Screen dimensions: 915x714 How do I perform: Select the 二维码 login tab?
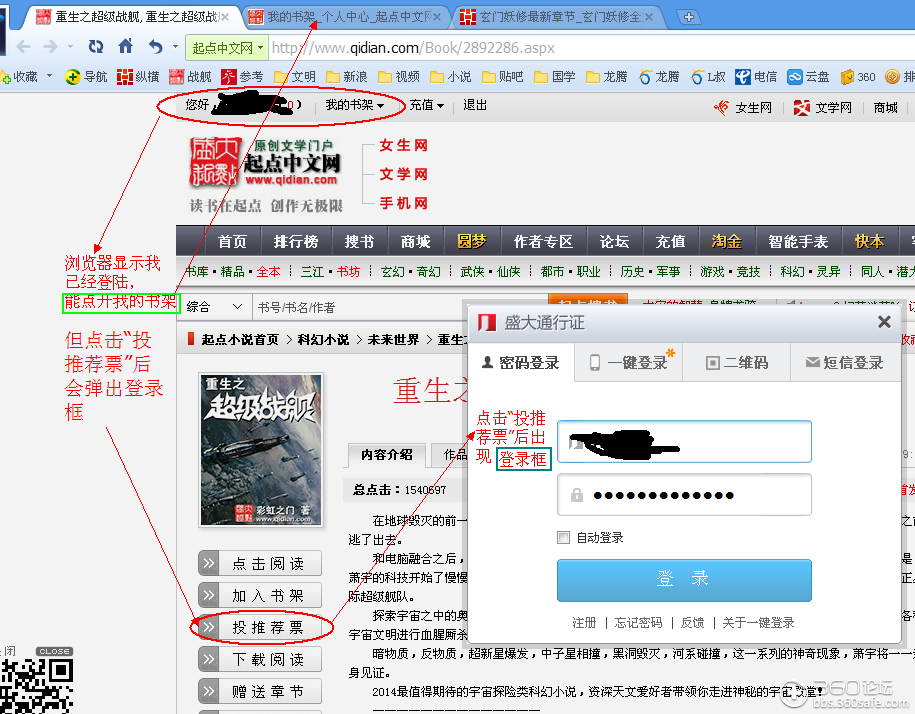click(x=736, y=363)
